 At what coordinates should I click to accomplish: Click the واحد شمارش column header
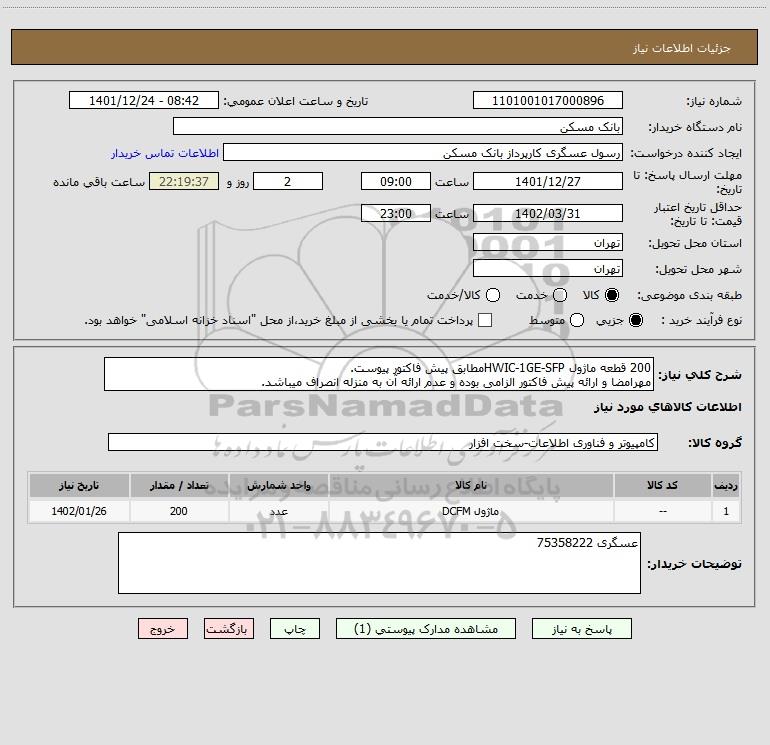tap(278, 485)
